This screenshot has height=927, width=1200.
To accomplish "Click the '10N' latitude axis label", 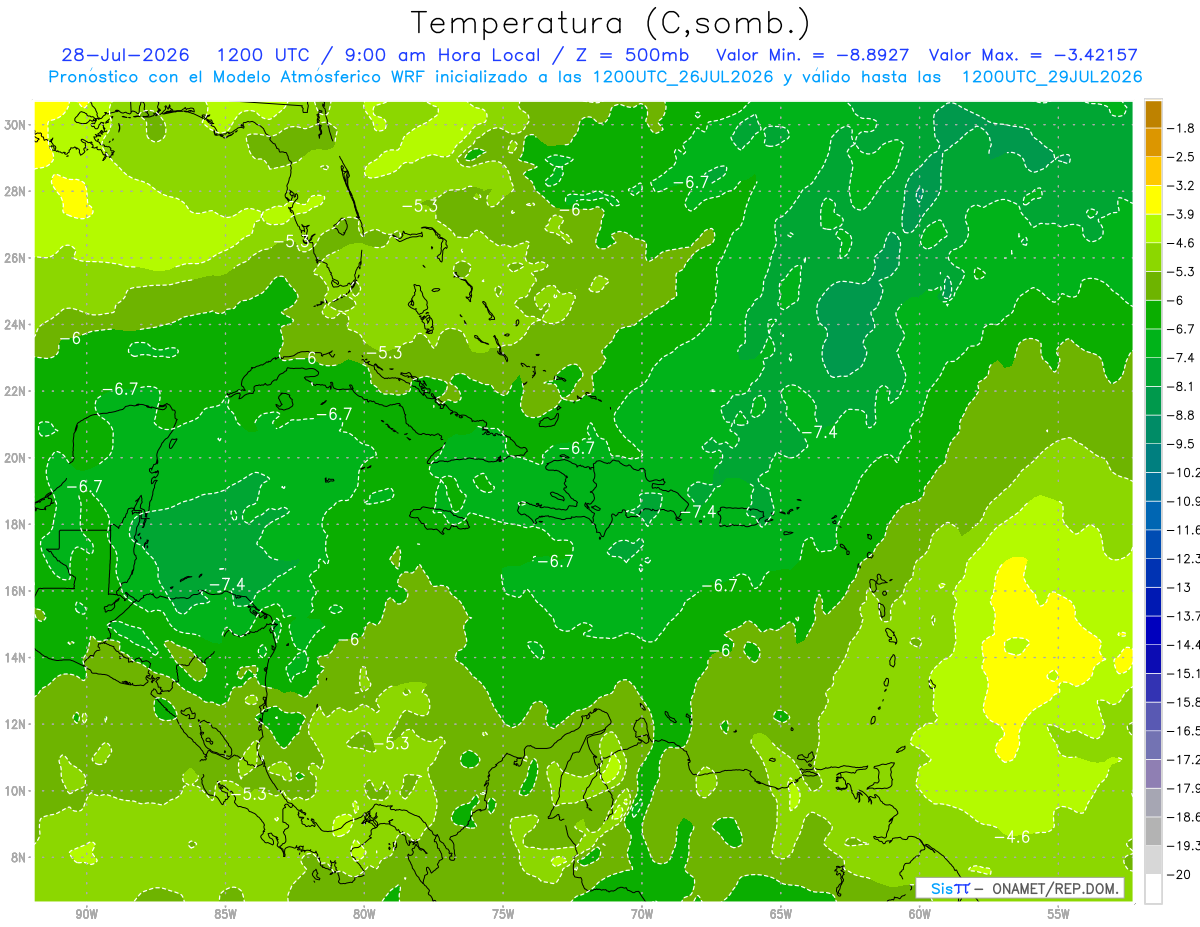I will (15, 791).
